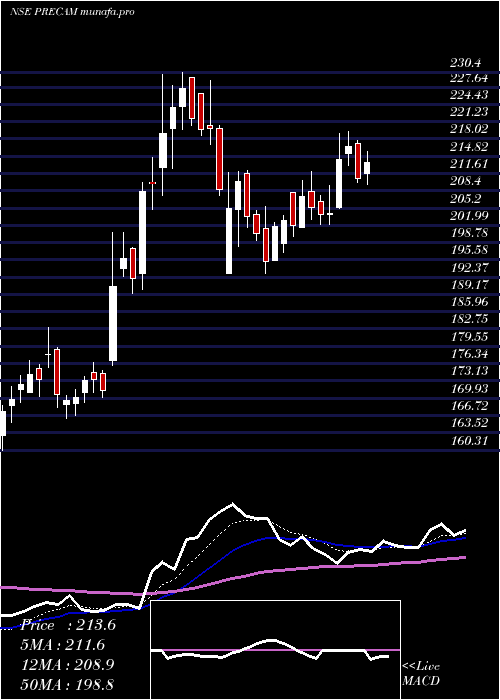The width and height of the screenshot is (500, 700).
Task: Choose the 179.55 axis label
Action: 470,337
